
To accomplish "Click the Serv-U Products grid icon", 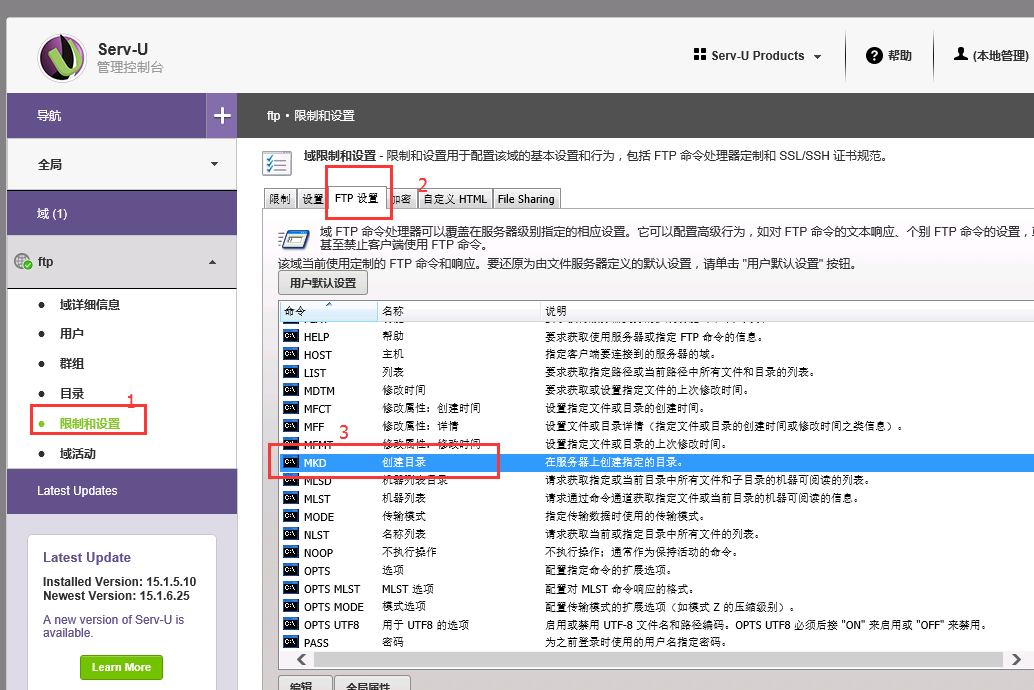I will (700, 55).
